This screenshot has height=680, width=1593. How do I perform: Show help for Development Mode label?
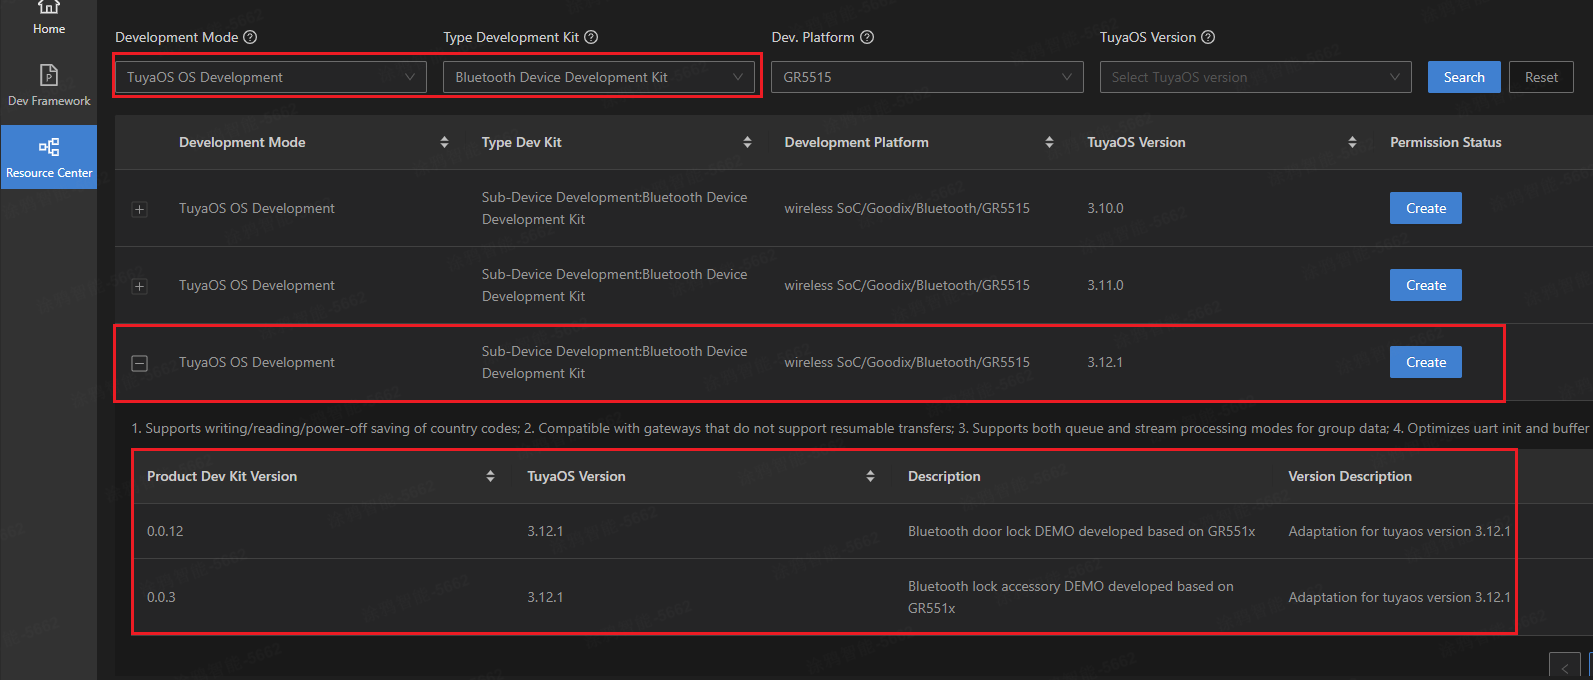pyautogui.click(x=250, y=37)
